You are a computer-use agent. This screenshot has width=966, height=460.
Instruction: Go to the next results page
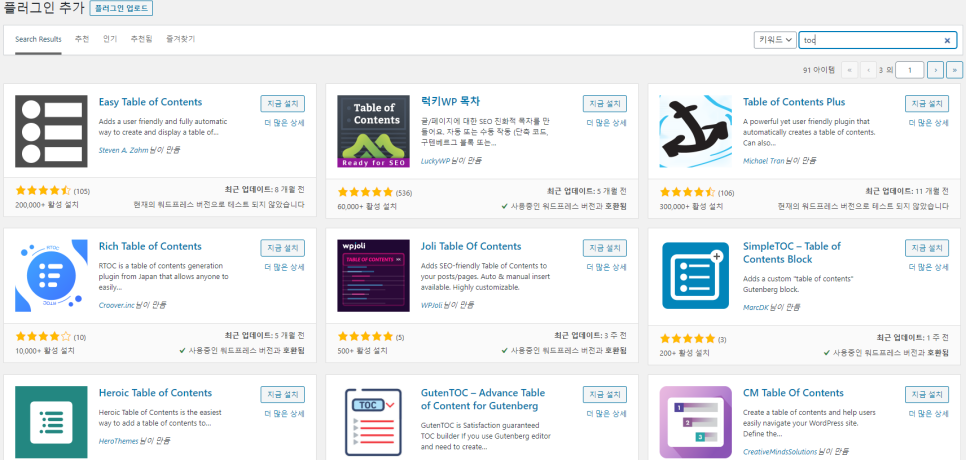coord(935,70)
